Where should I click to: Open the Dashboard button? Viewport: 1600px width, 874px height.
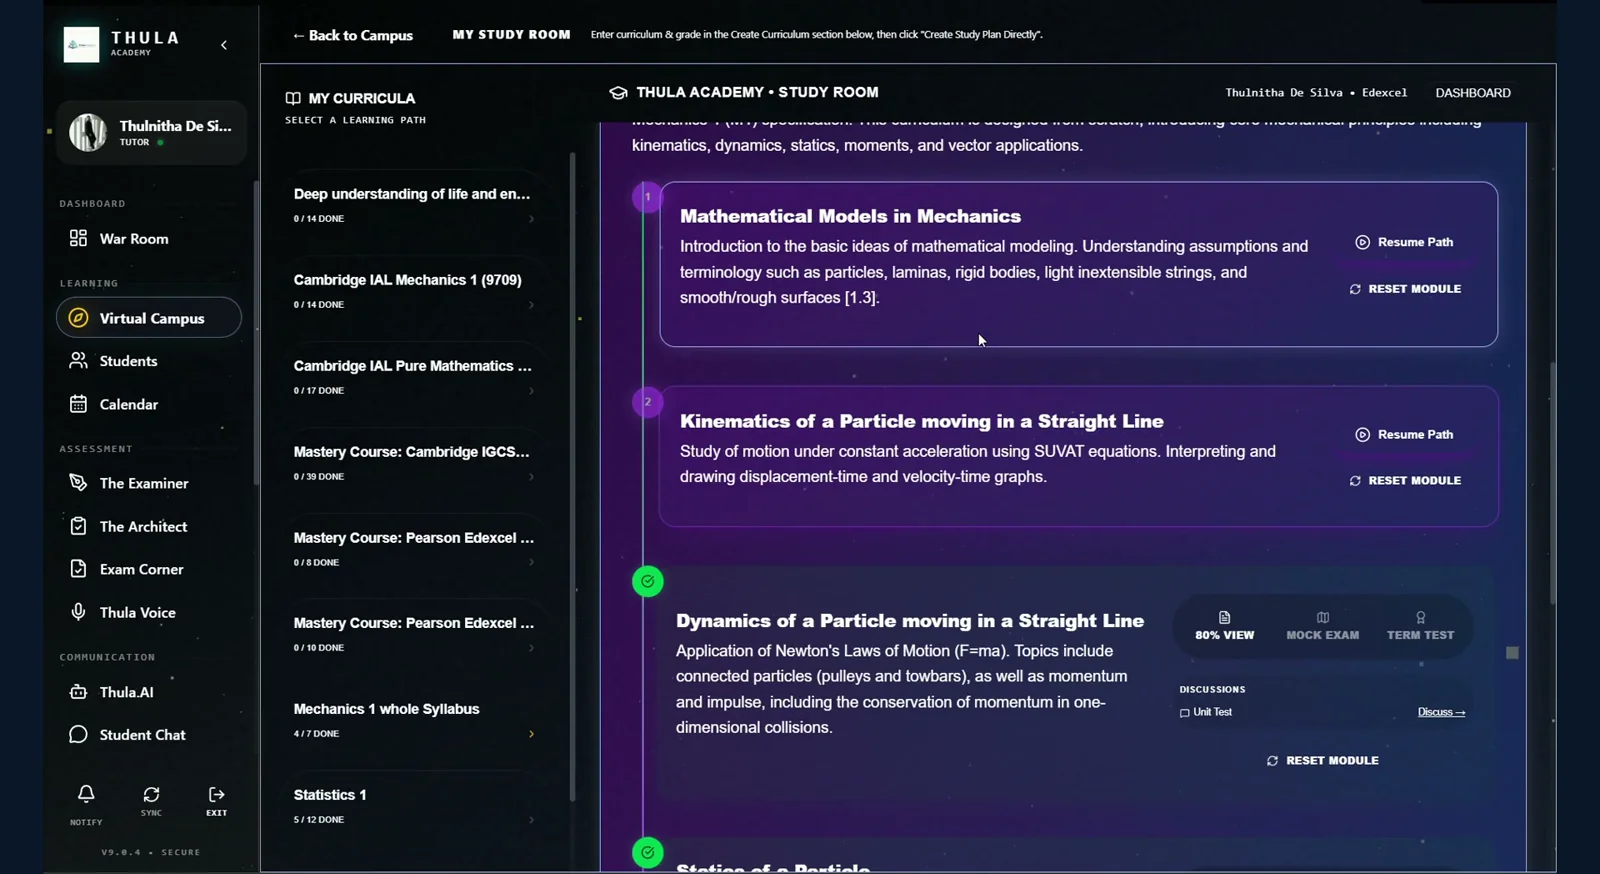(1473, 93)
